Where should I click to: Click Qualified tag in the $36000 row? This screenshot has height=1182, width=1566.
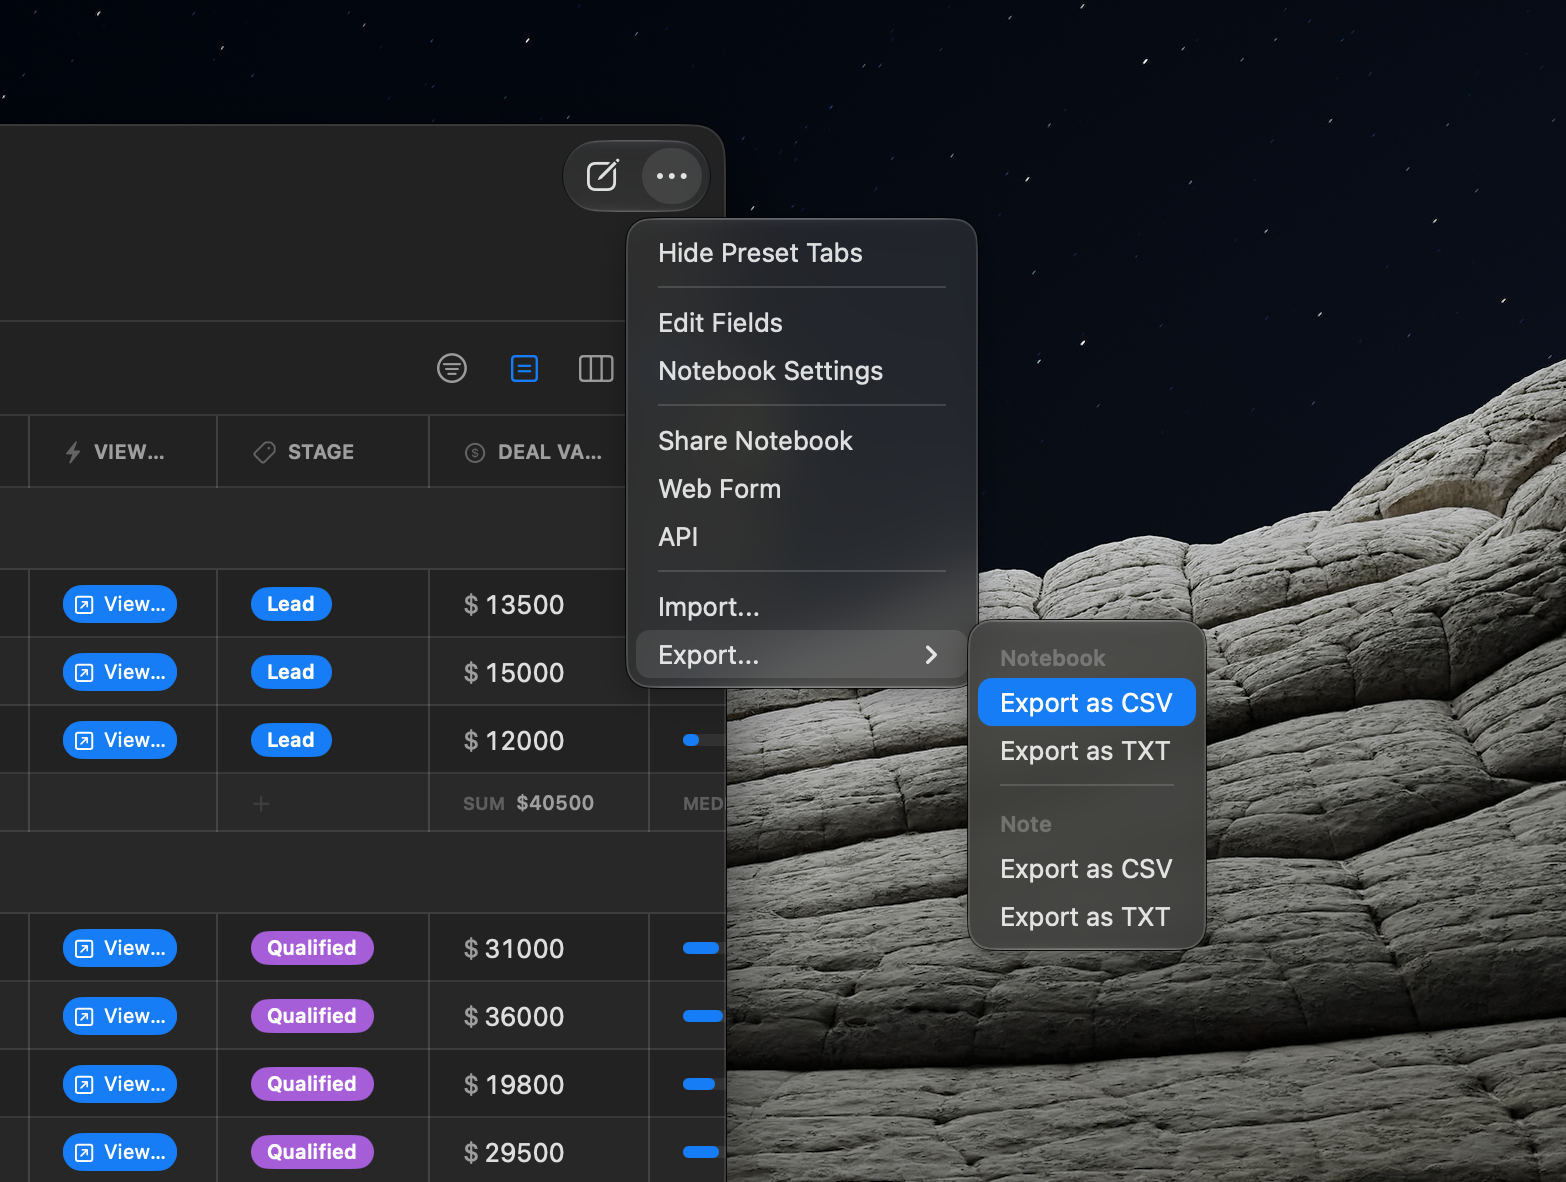coord(312,1016)
